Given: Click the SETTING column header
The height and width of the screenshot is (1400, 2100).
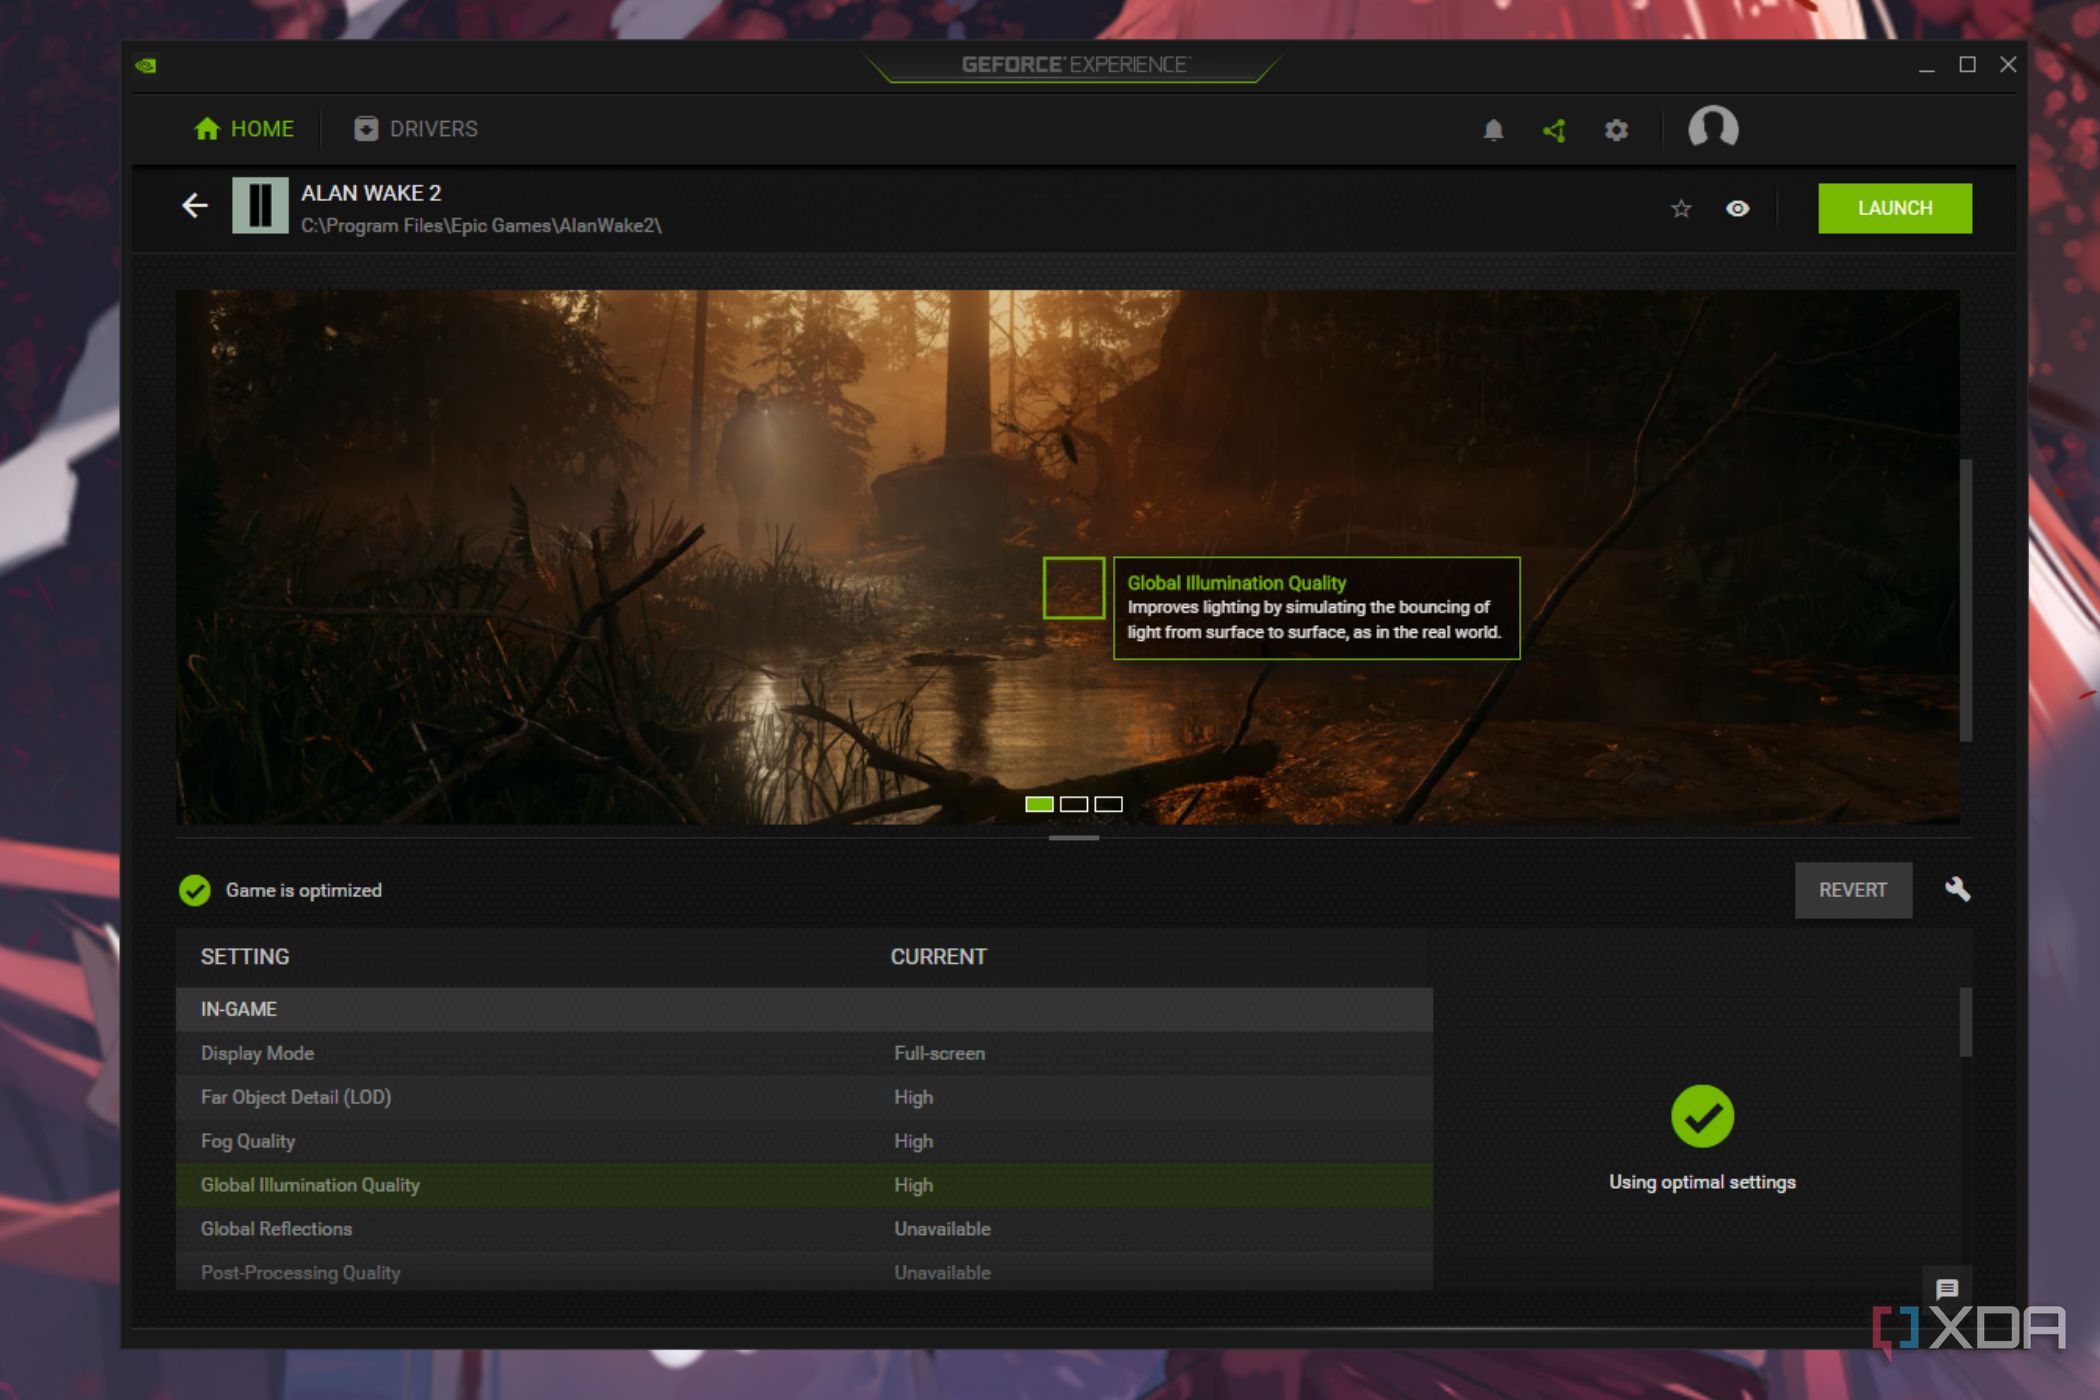Looking at the screenshot, I should pos(245,956).
